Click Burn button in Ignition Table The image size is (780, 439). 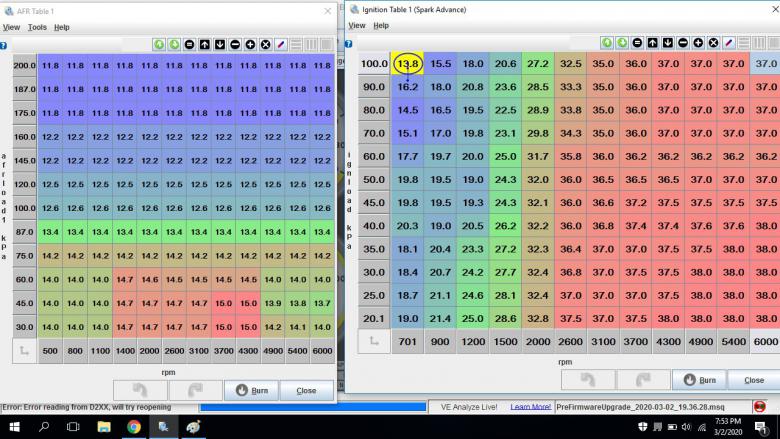pyautogui.click(x=701, y=380)
